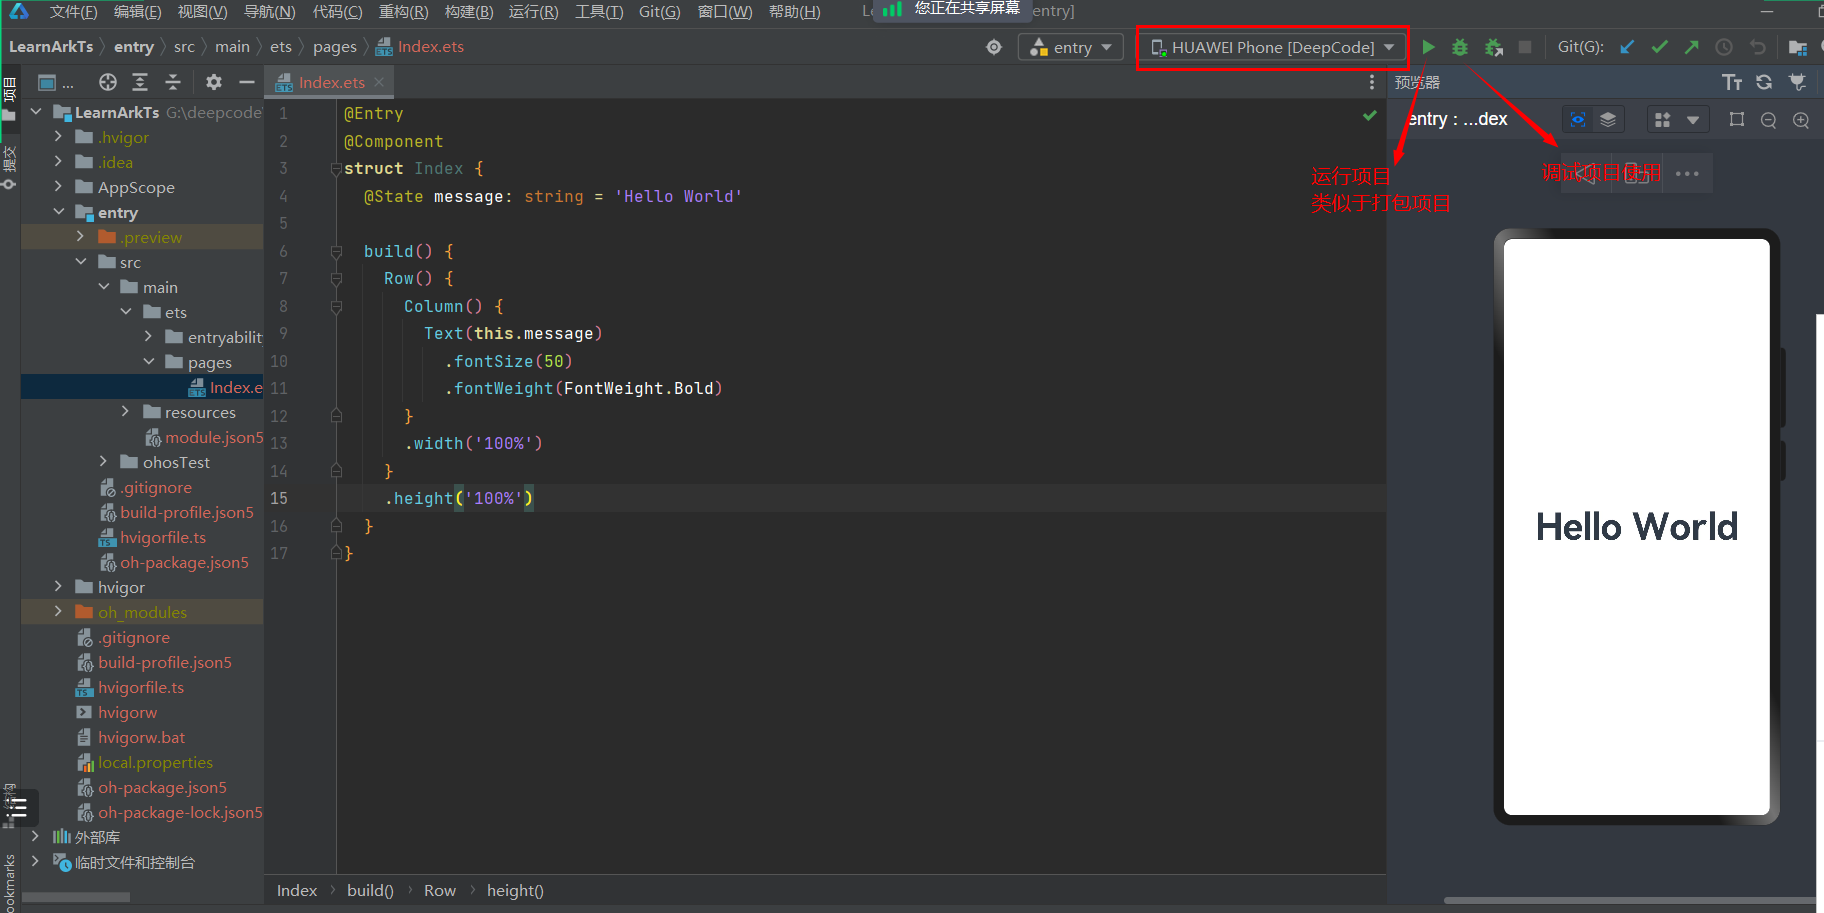
Task: Open the project view mode dropdown
Action: tap(56, 82)
